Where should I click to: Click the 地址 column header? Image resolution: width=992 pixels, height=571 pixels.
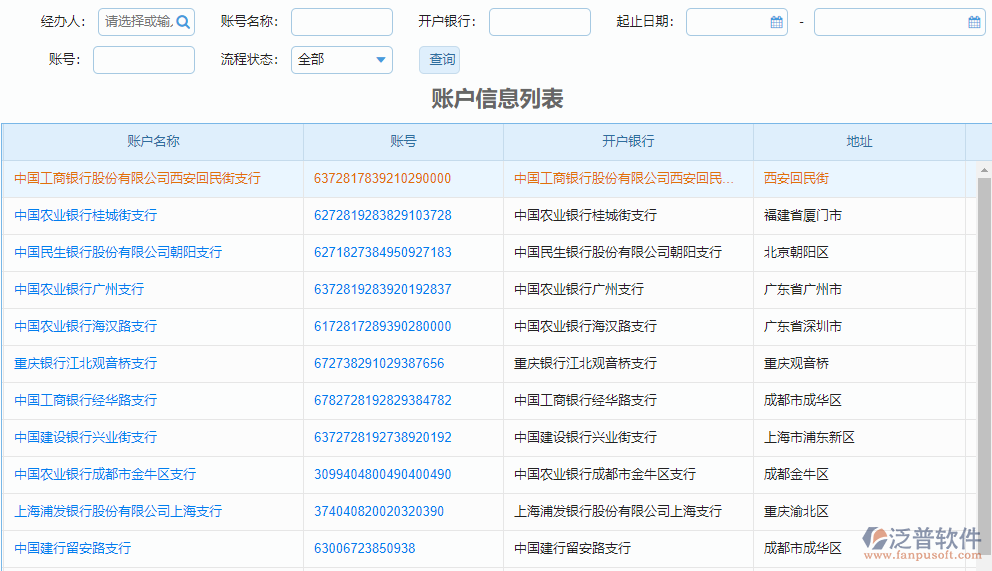859,141
